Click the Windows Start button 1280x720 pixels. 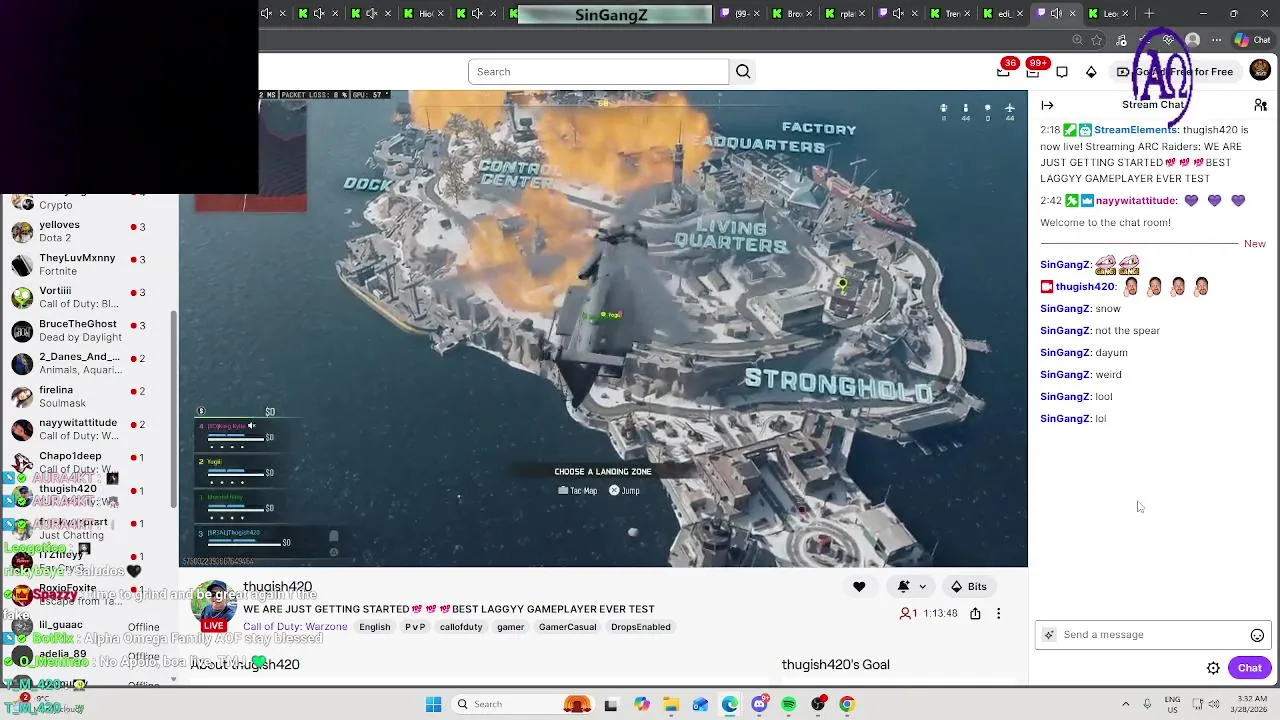(433, 704)
